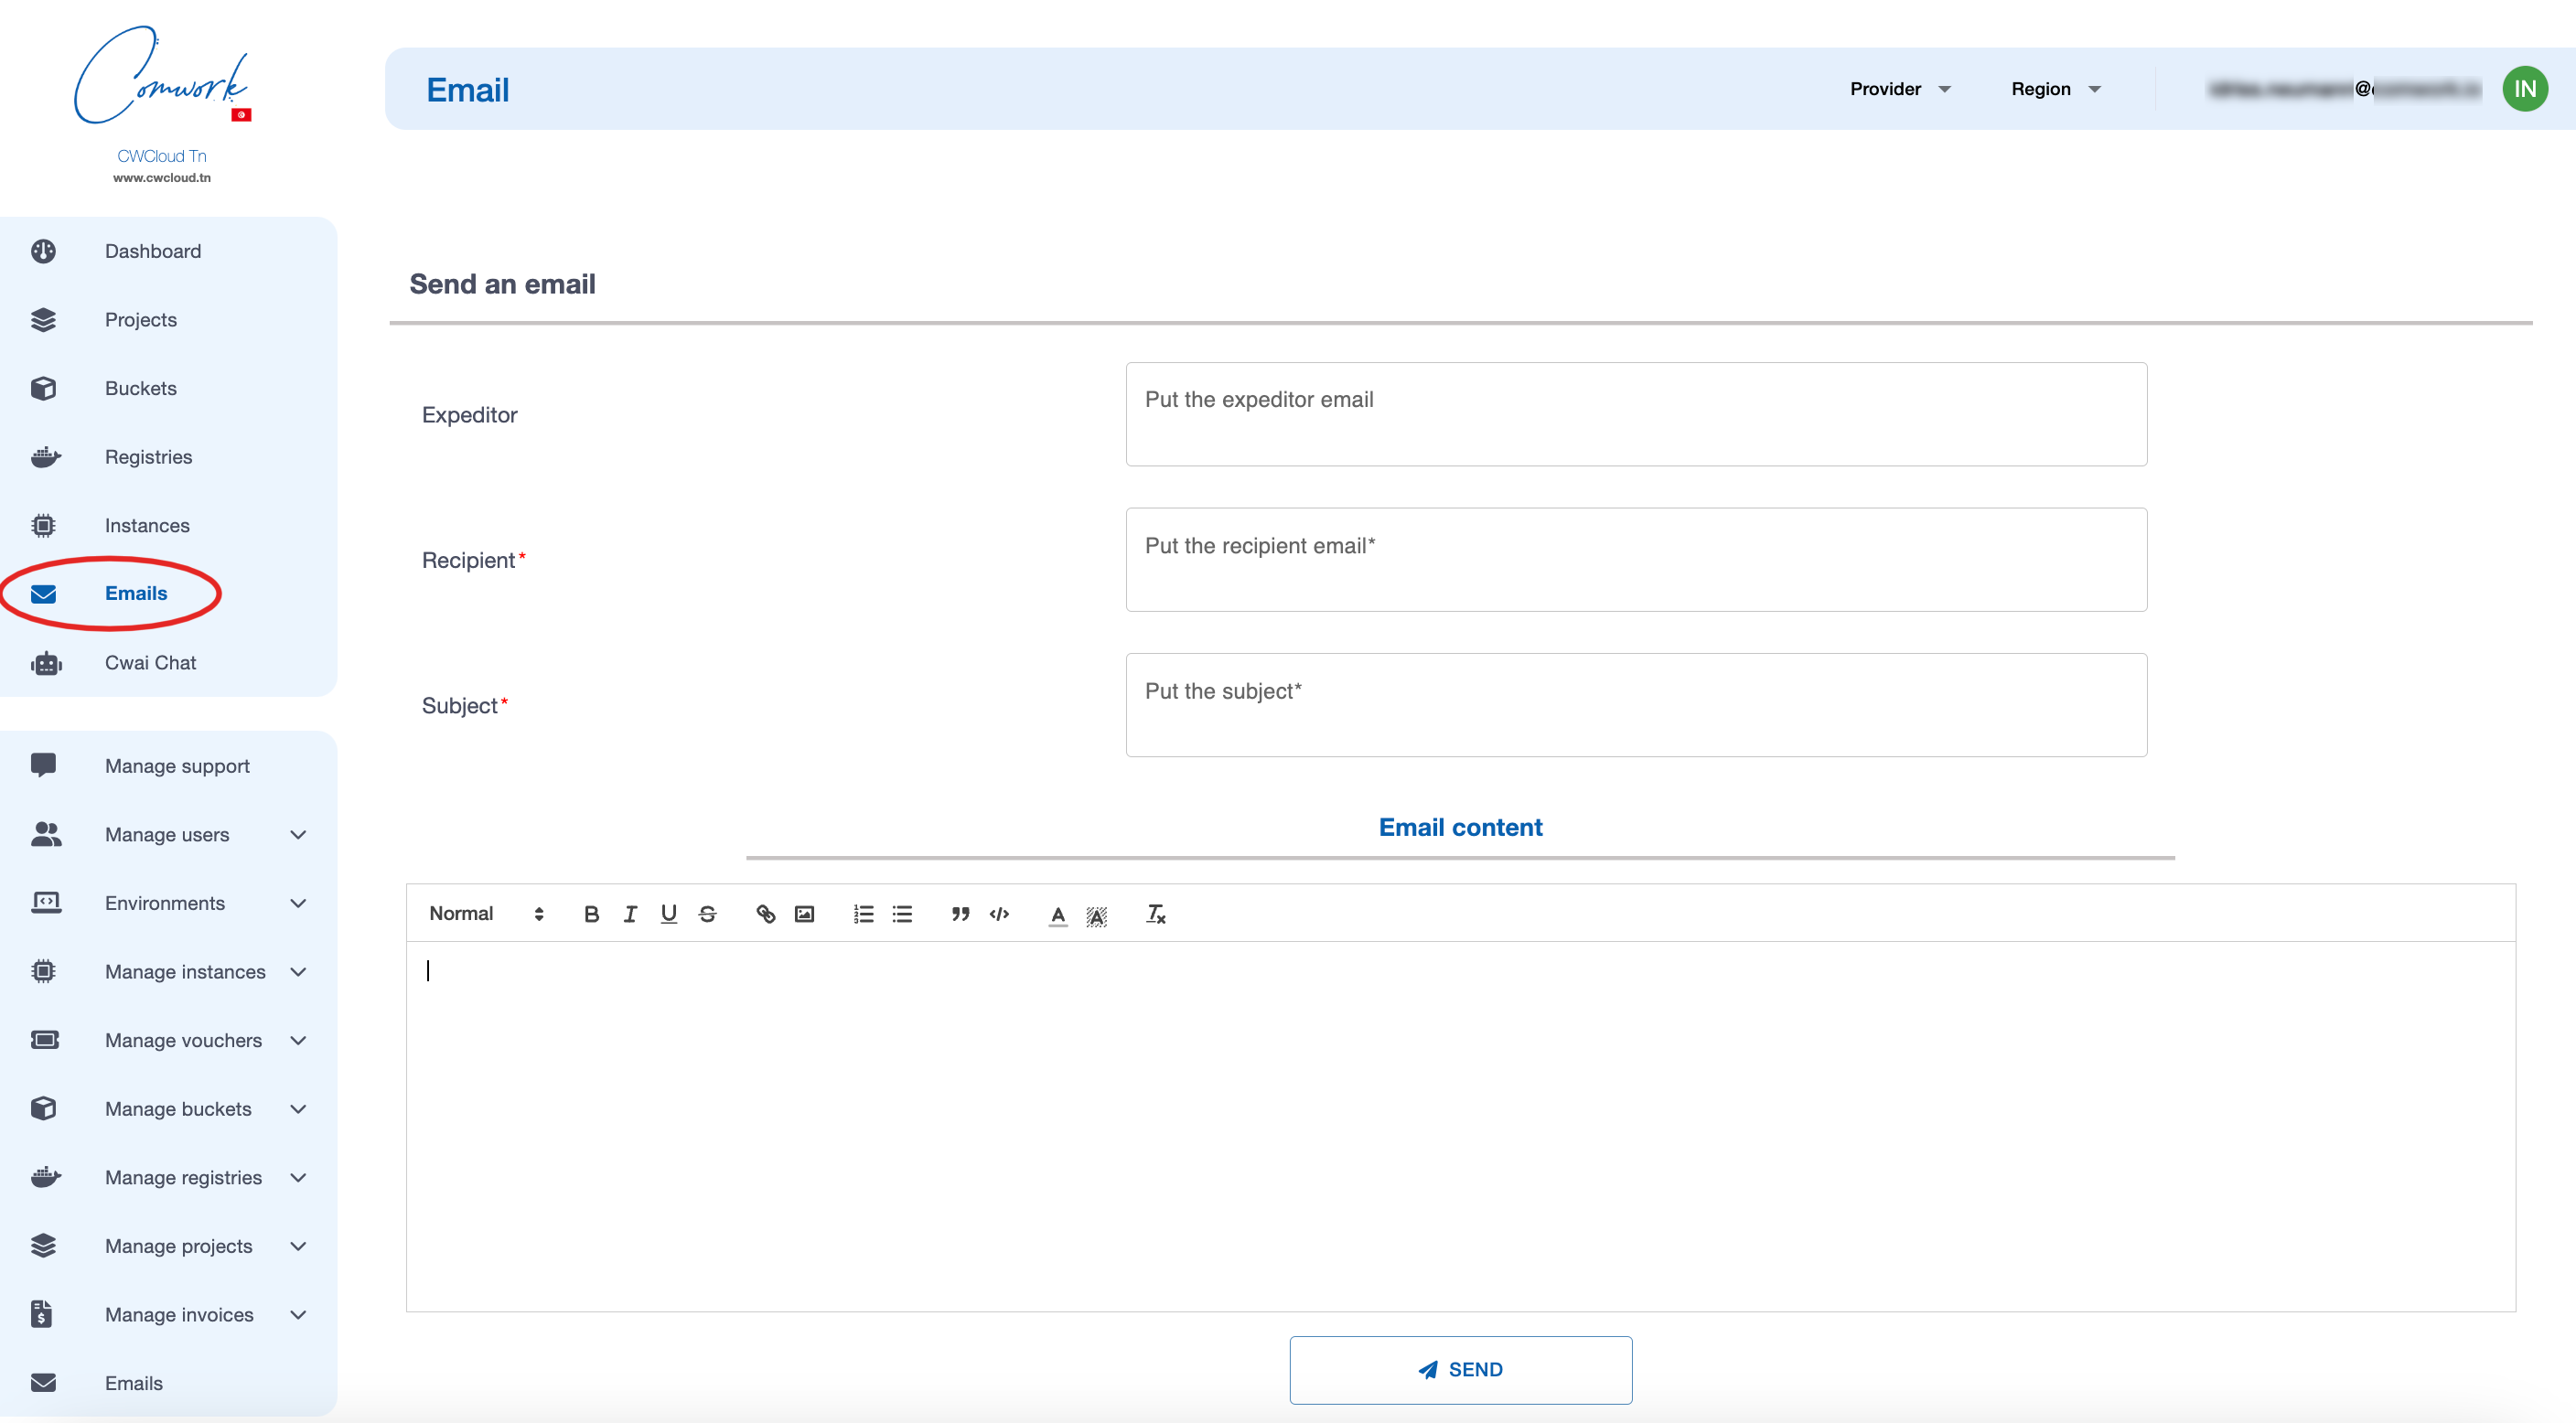Image resolution: width=2576 pixels, height=1423 pixels.
Task: Click the Italic formatting icon
Action: click(x=629, y=913)
